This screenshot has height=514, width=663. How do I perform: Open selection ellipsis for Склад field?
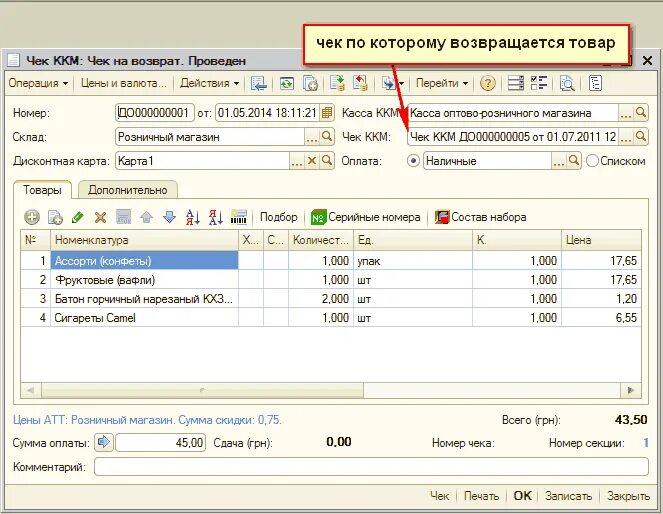pos(312,137)
